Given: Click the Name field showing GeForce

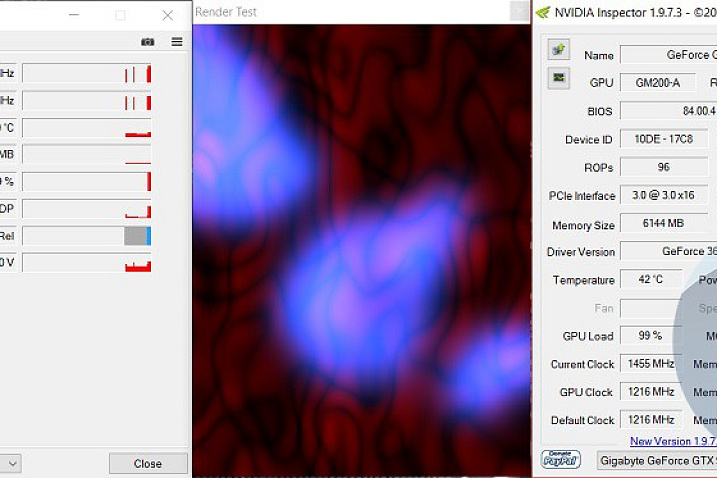Looking at the screenshot, I should click(x=669, y=55).
